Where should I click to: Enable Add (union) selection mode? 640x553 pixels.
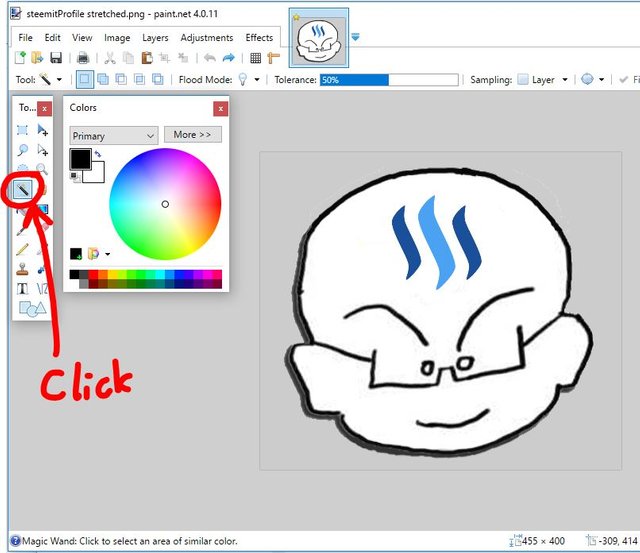point(103,79)
